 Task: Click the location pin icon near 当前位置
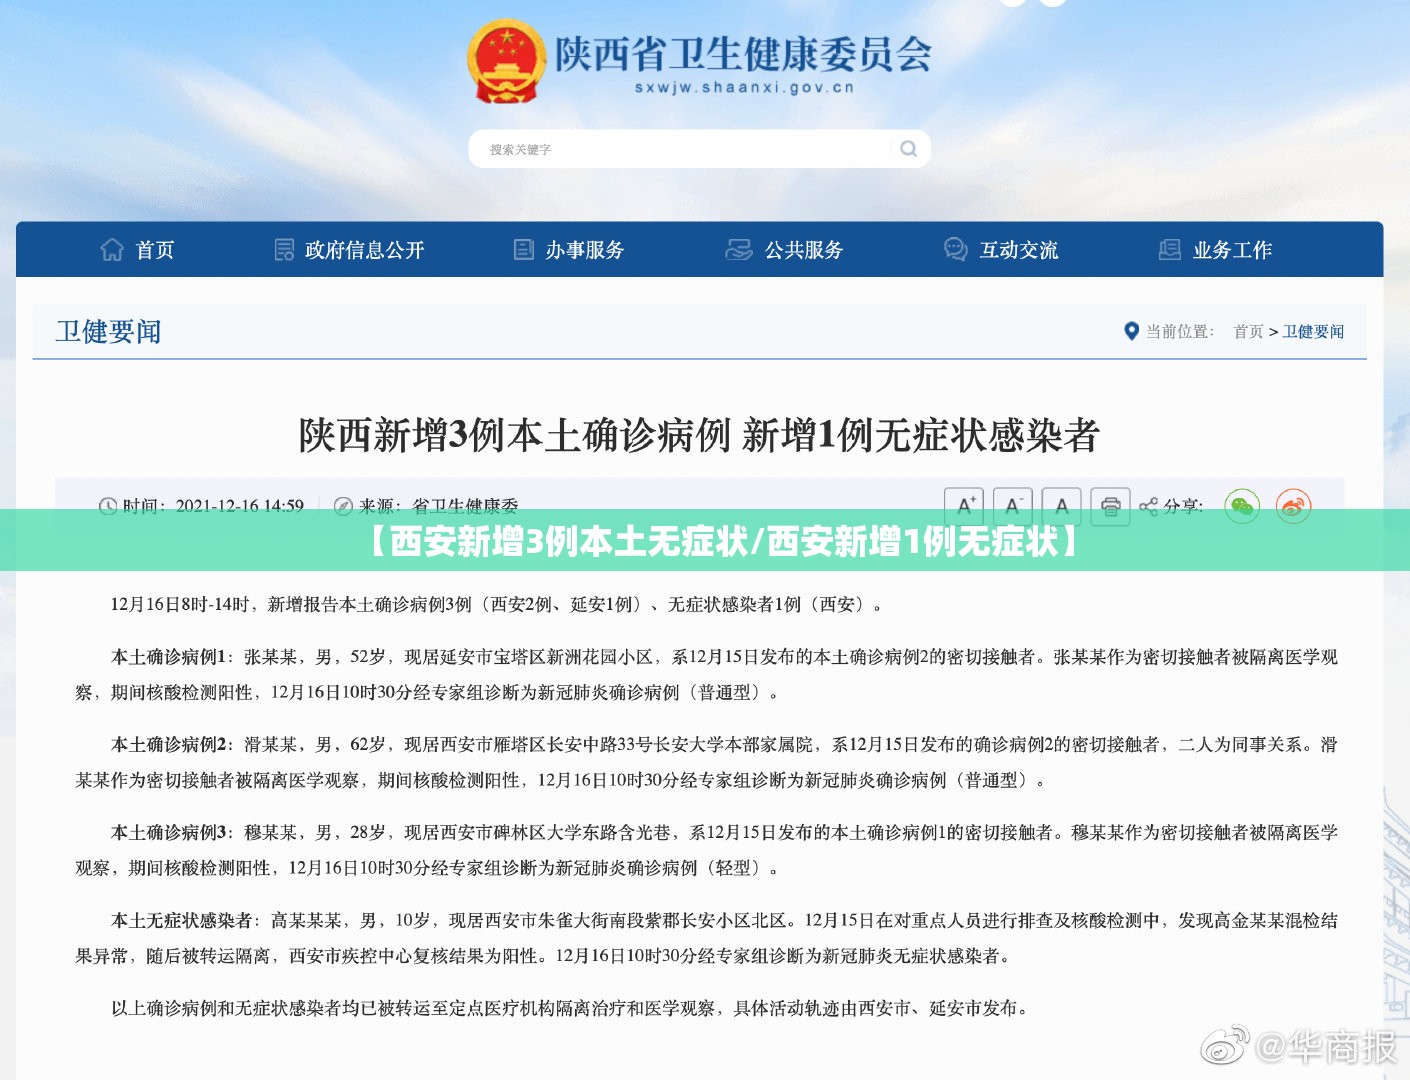click(1131, 331)
